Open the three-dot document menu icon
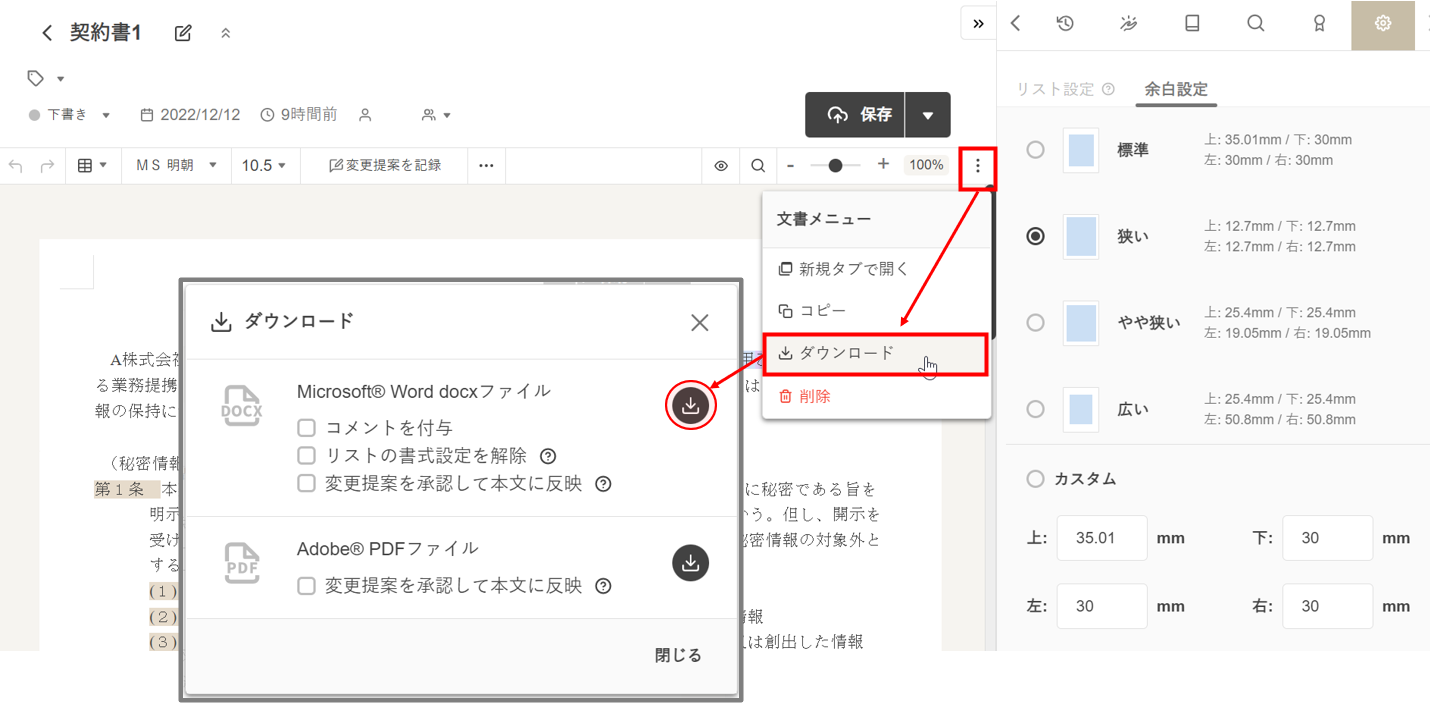1430x706 pixels. (978, 166)
